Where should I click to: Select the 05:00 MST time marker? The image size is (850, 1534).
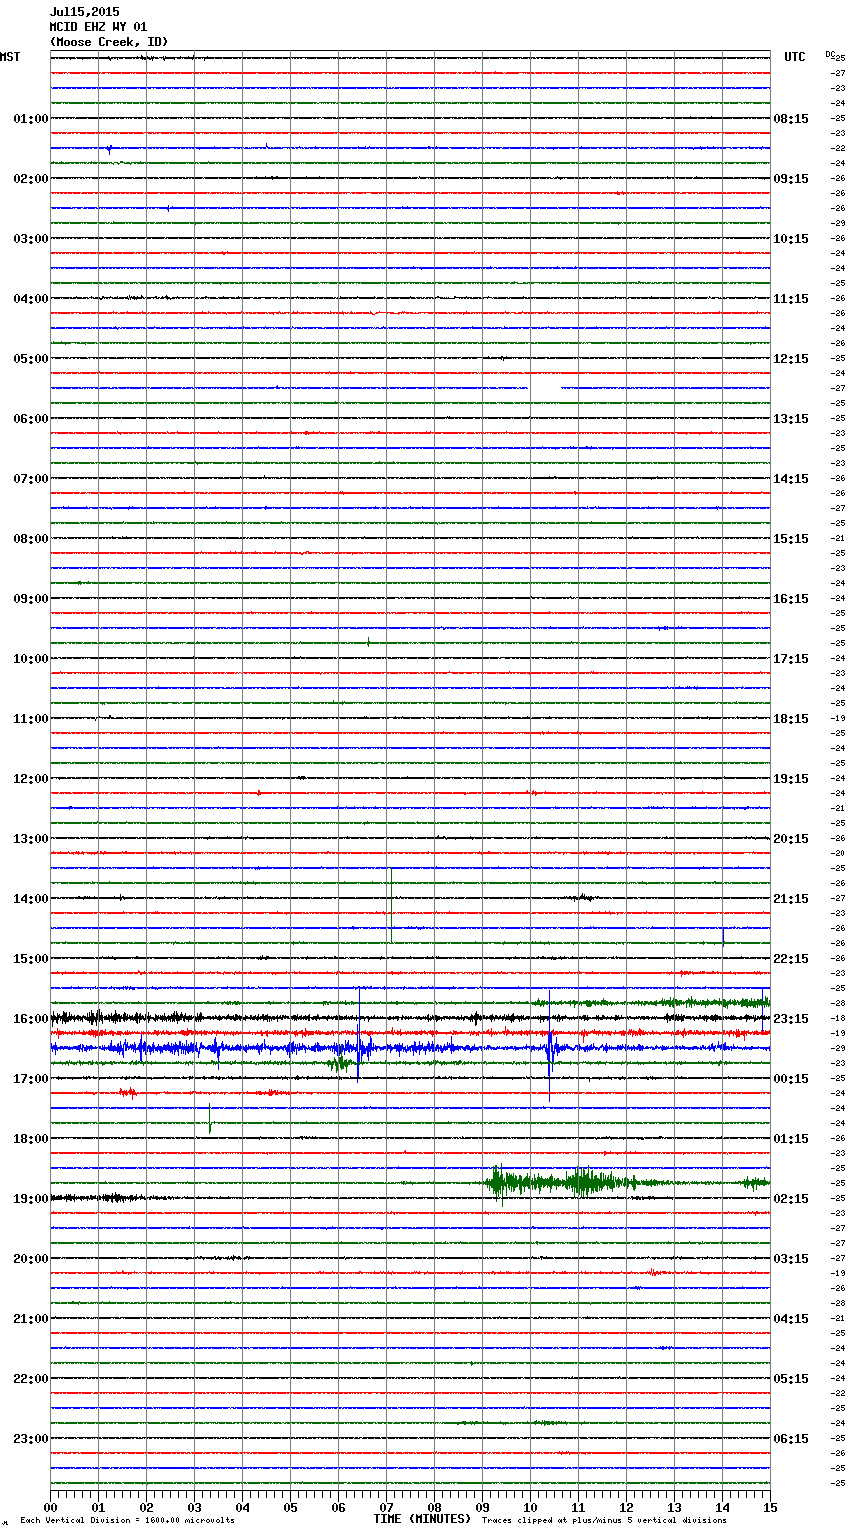point(30,358)
